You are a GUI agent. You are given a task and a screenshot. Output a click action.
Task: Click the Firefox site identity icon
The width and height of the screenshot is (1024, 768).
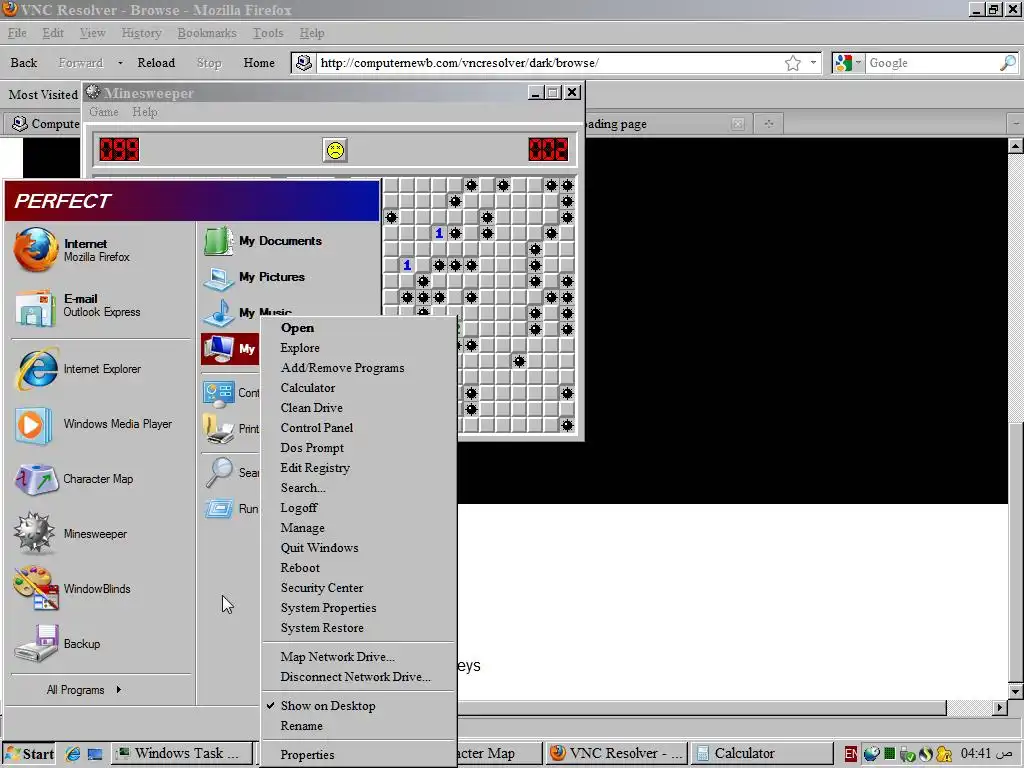303,63
